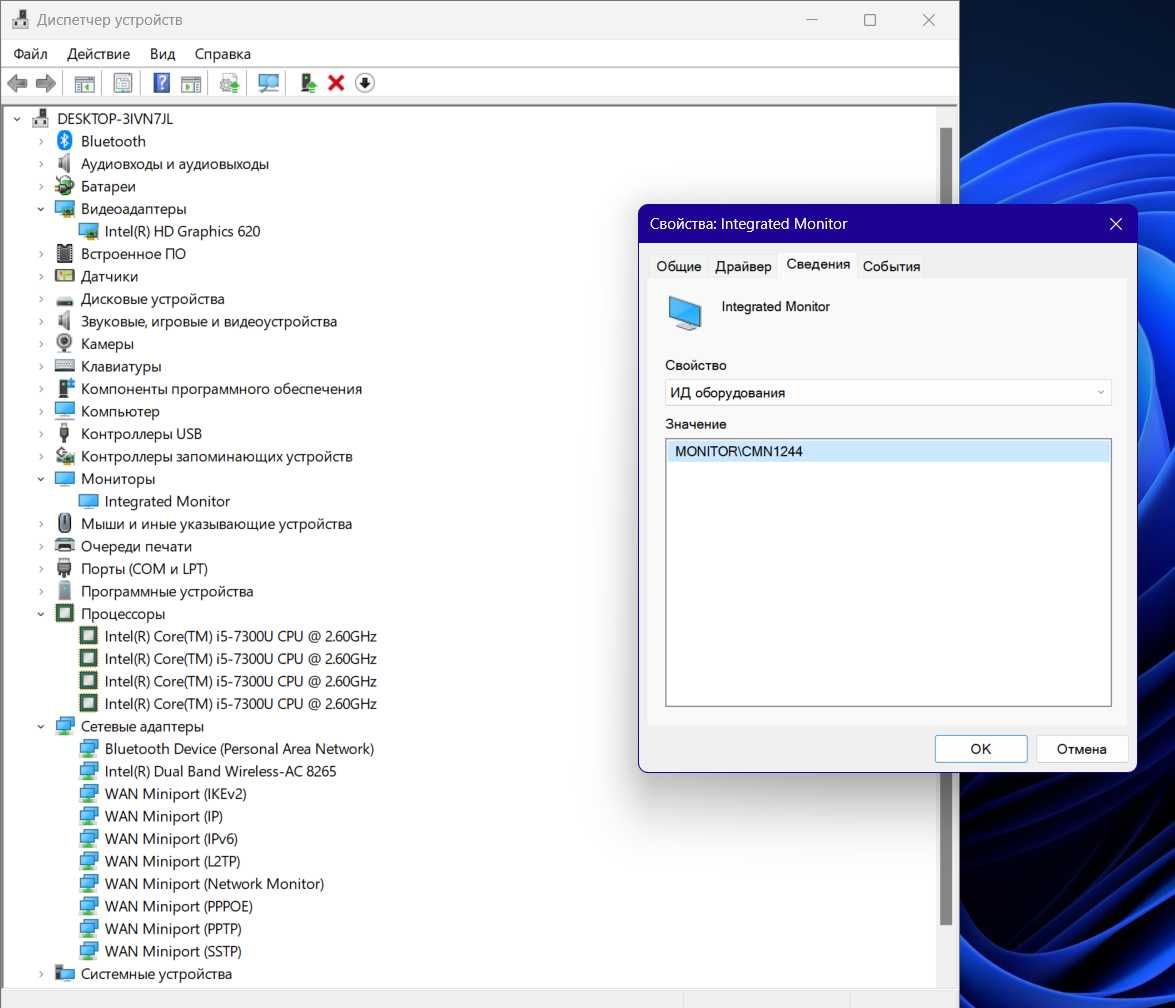Image resolution: width=1175 pixels, height=1008 pixels.
Task: Collapse the Видеоадаптеры category
Action: (x=41, y=208)
